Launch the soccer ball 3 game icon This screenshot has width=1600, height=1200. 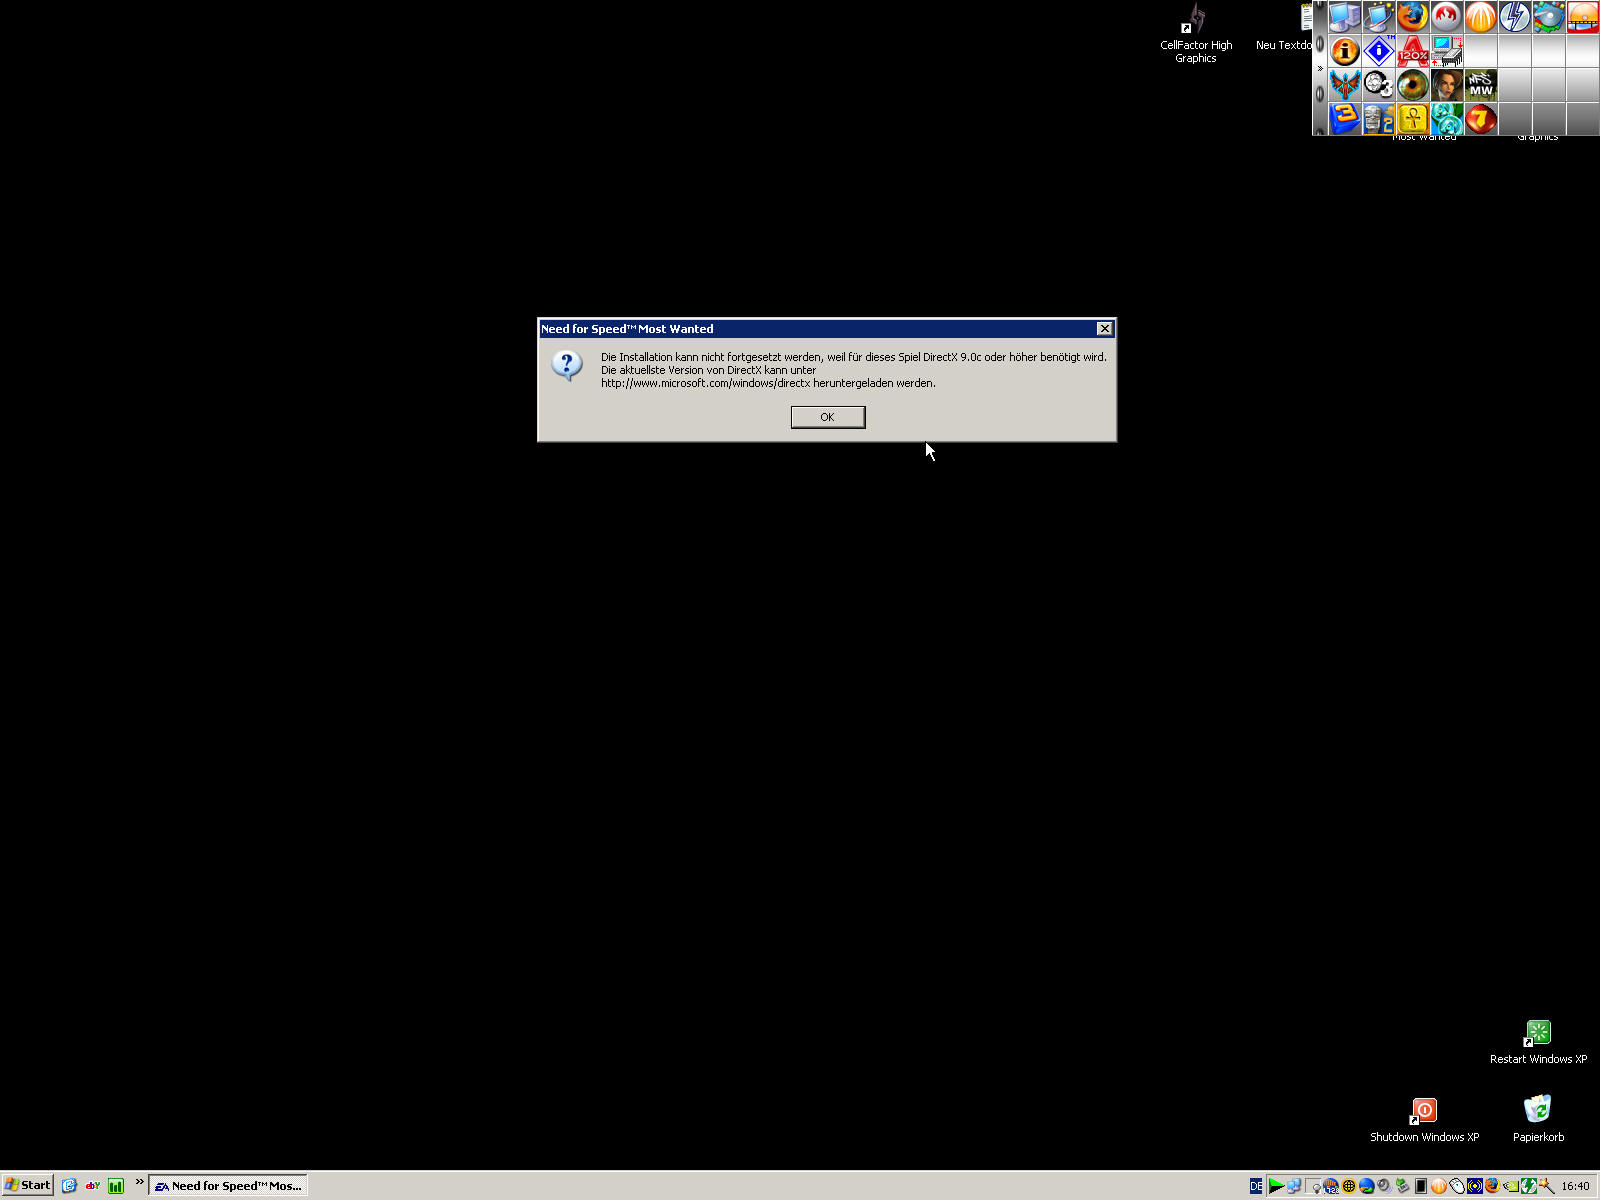coord(1379,85)
